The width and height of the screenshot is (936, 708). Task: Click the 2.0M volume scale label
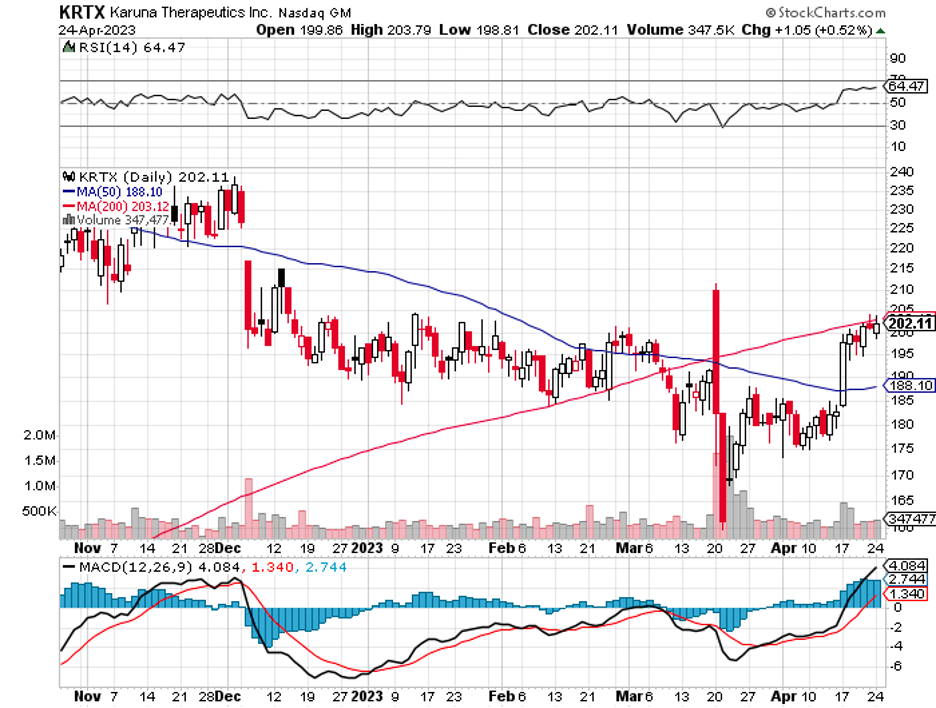point(40,435)
